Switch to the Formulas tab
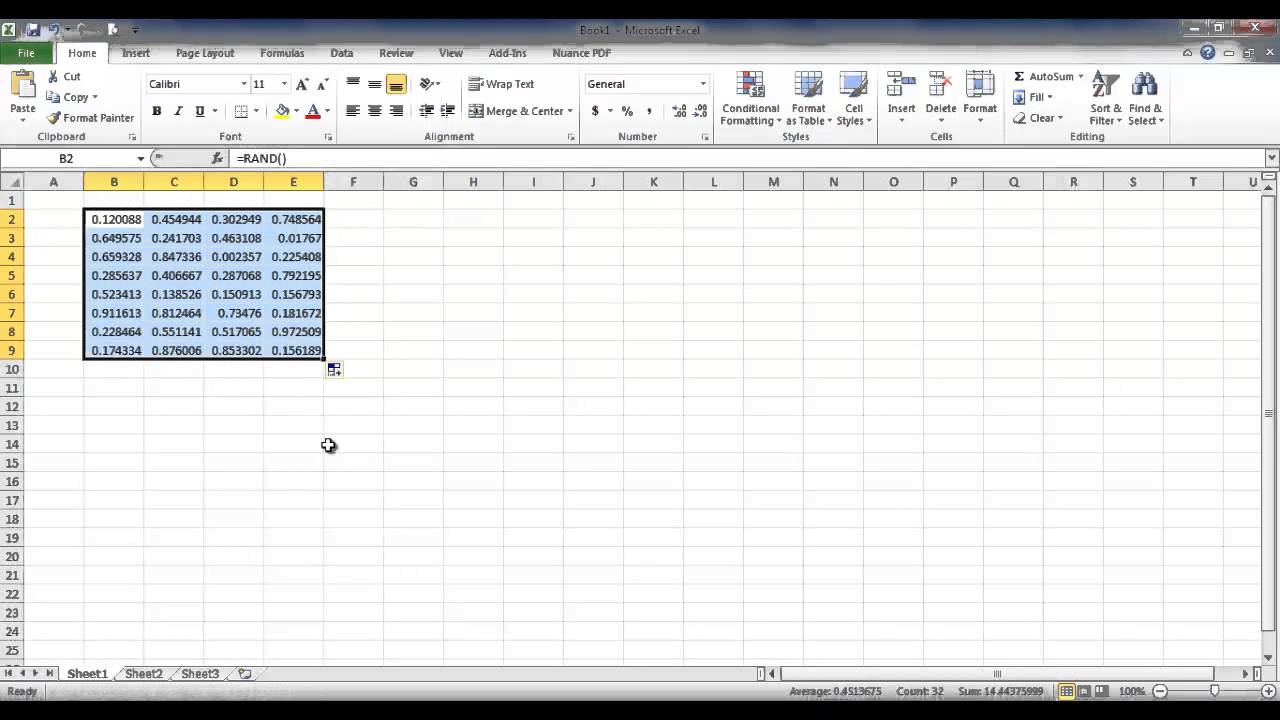1280x720 pixels. click(x=282, y=53)
